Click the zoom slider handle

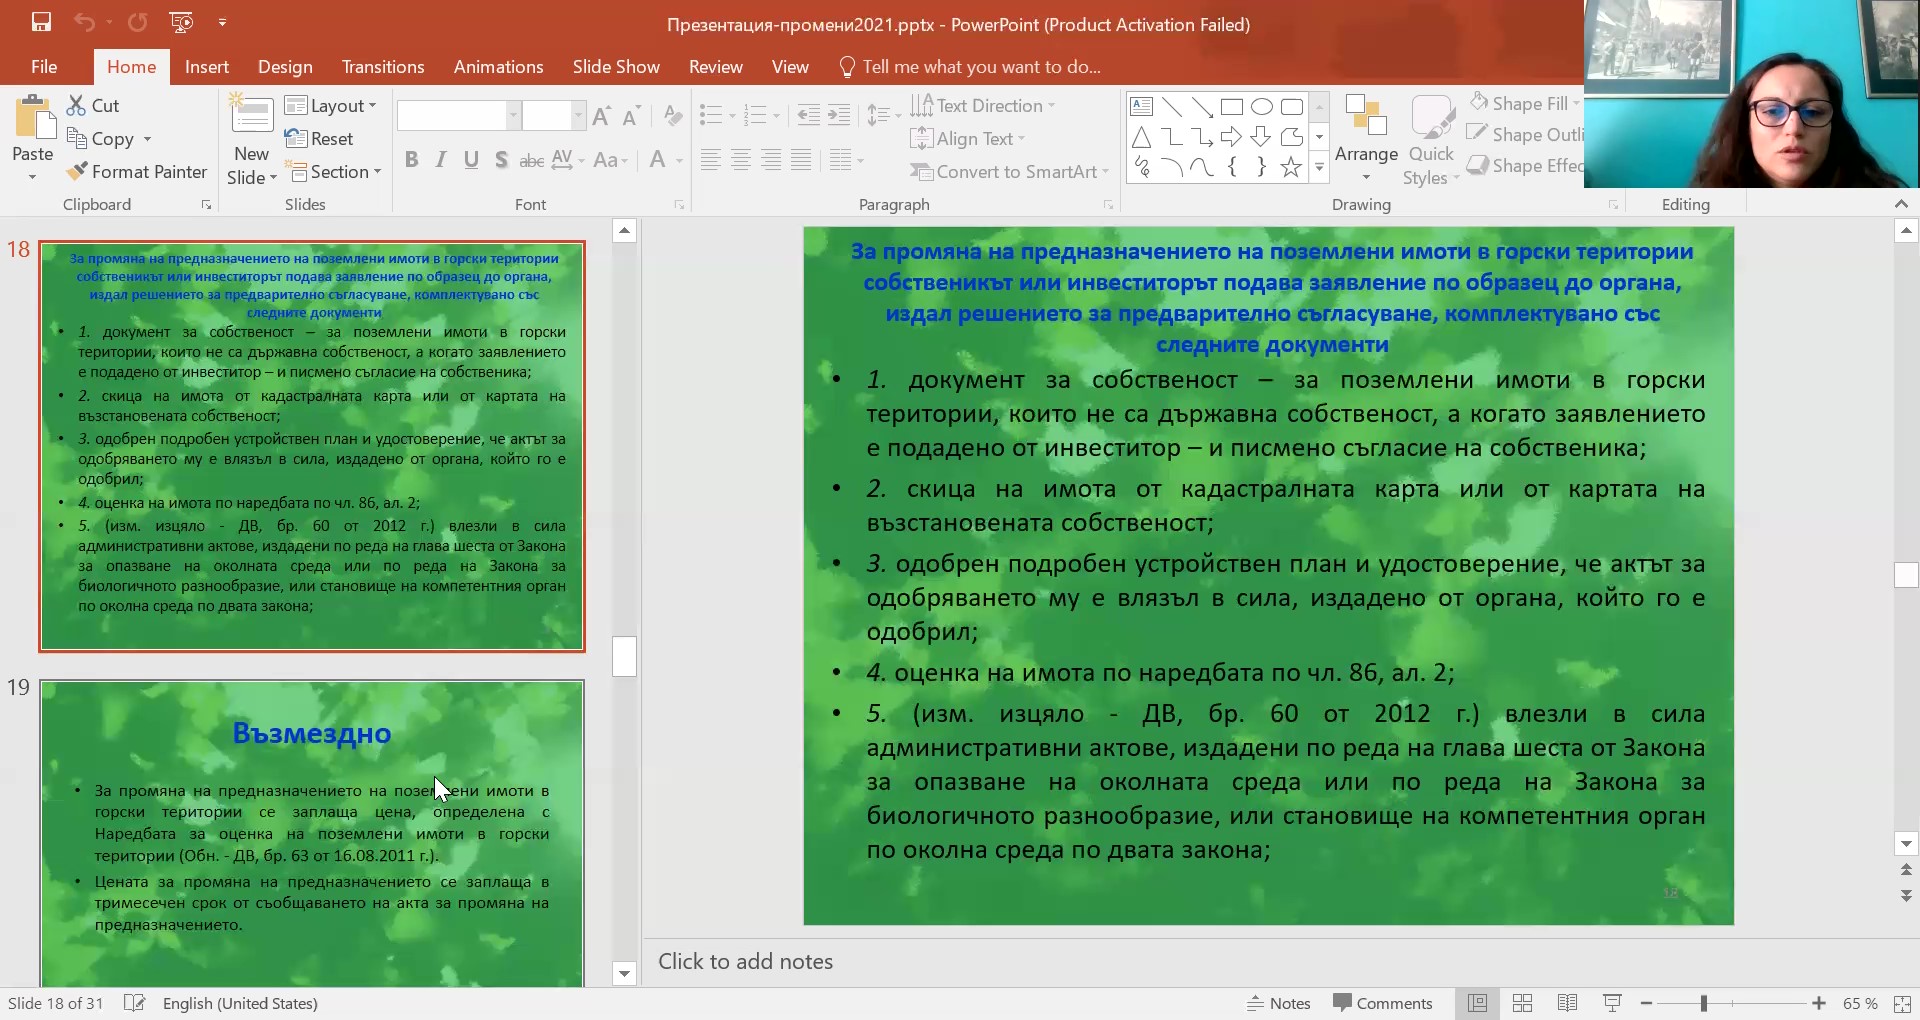click(x=1703, y=1003)
